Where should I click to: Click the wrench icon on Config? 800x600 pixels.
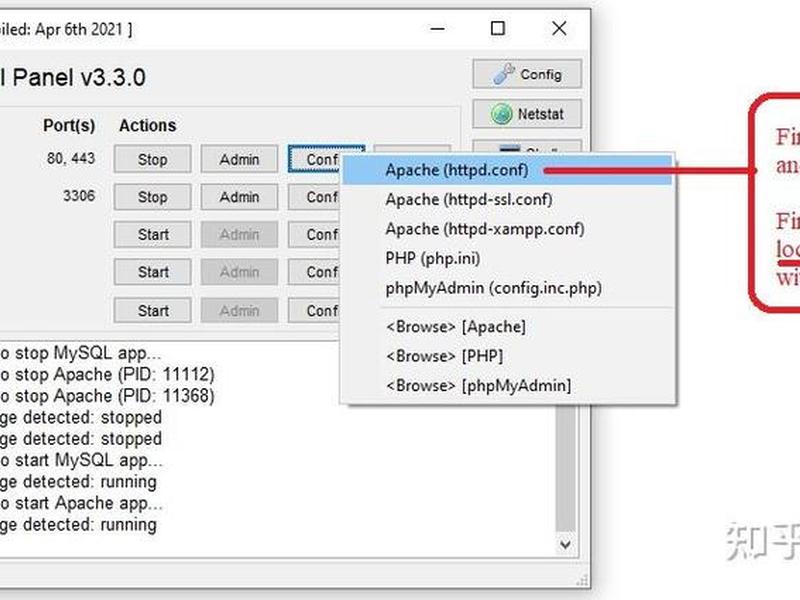(504, 74)
